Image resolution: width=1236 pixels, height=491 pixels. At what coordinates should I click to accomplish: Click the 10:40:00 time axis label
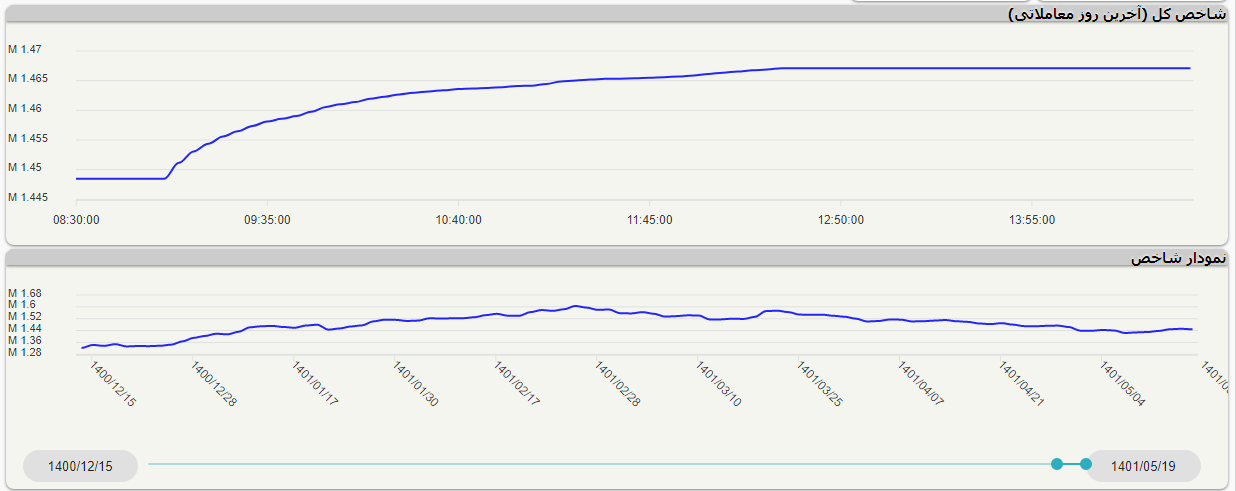(x=459, y=220)
